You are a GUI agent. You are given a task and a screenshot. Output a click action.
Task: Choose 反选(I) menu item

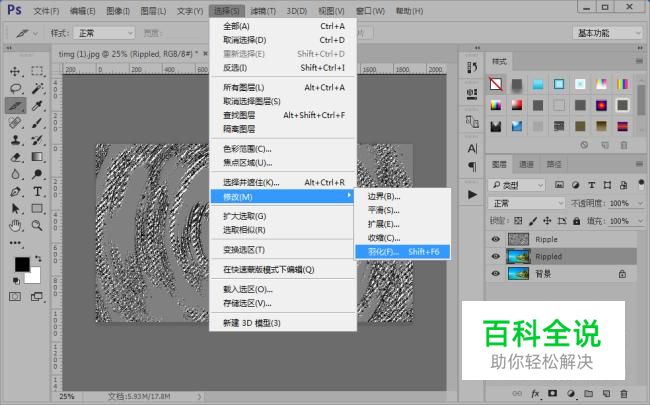pyautogui.click(x=283, y=68)
